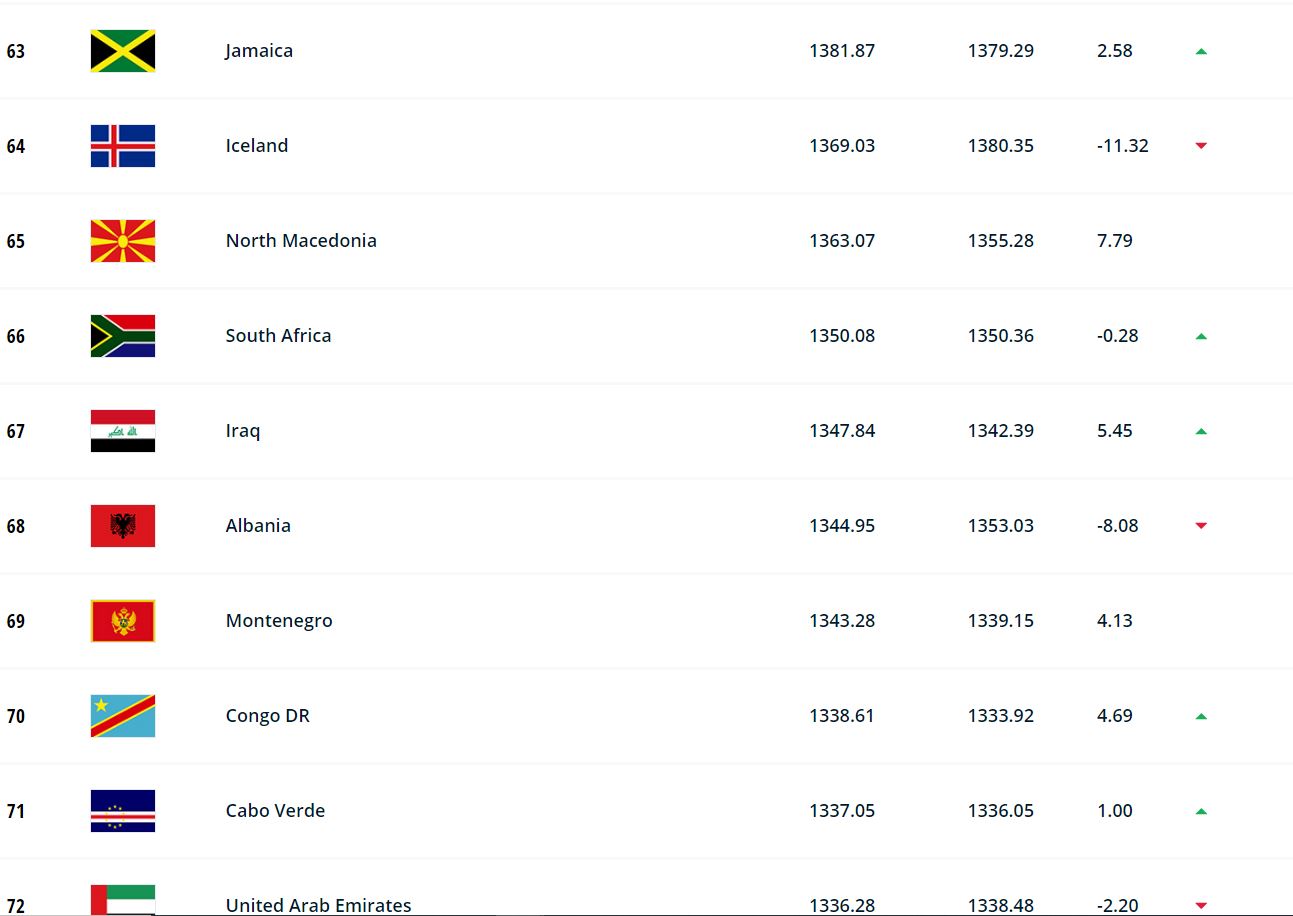Open the Iraq flag image
The height and width of the screenshot is (916, 1293).
[x=123, y=431]
